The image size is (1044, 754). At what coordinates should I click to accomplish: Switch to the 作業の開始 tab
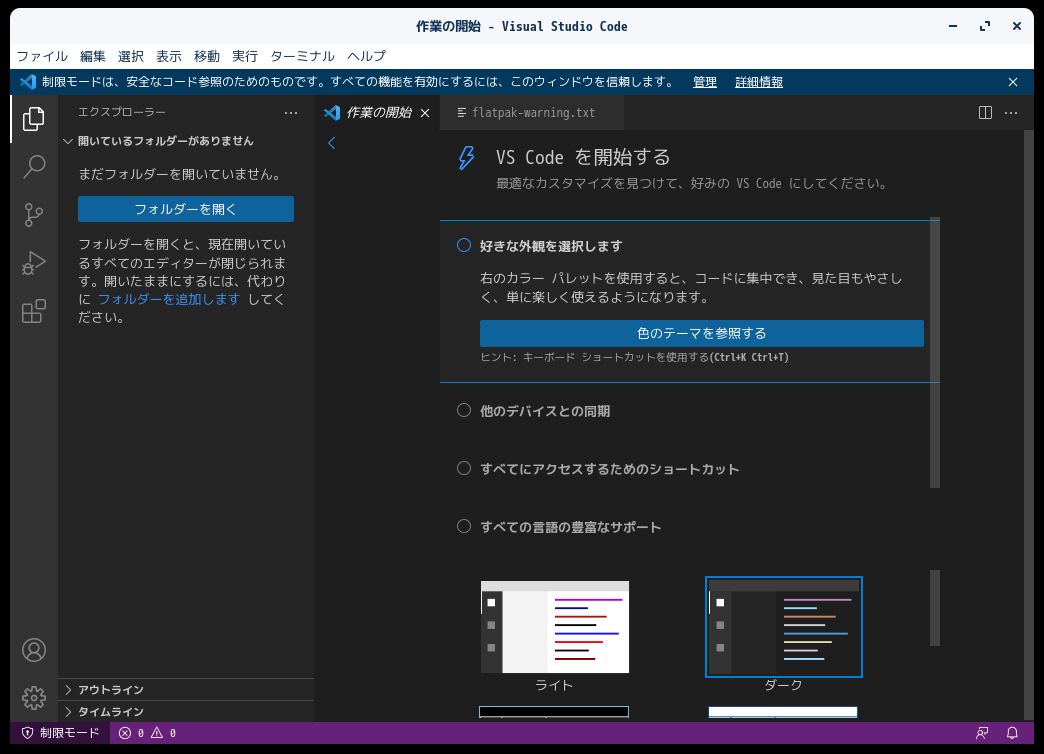(x=378, y=113)
